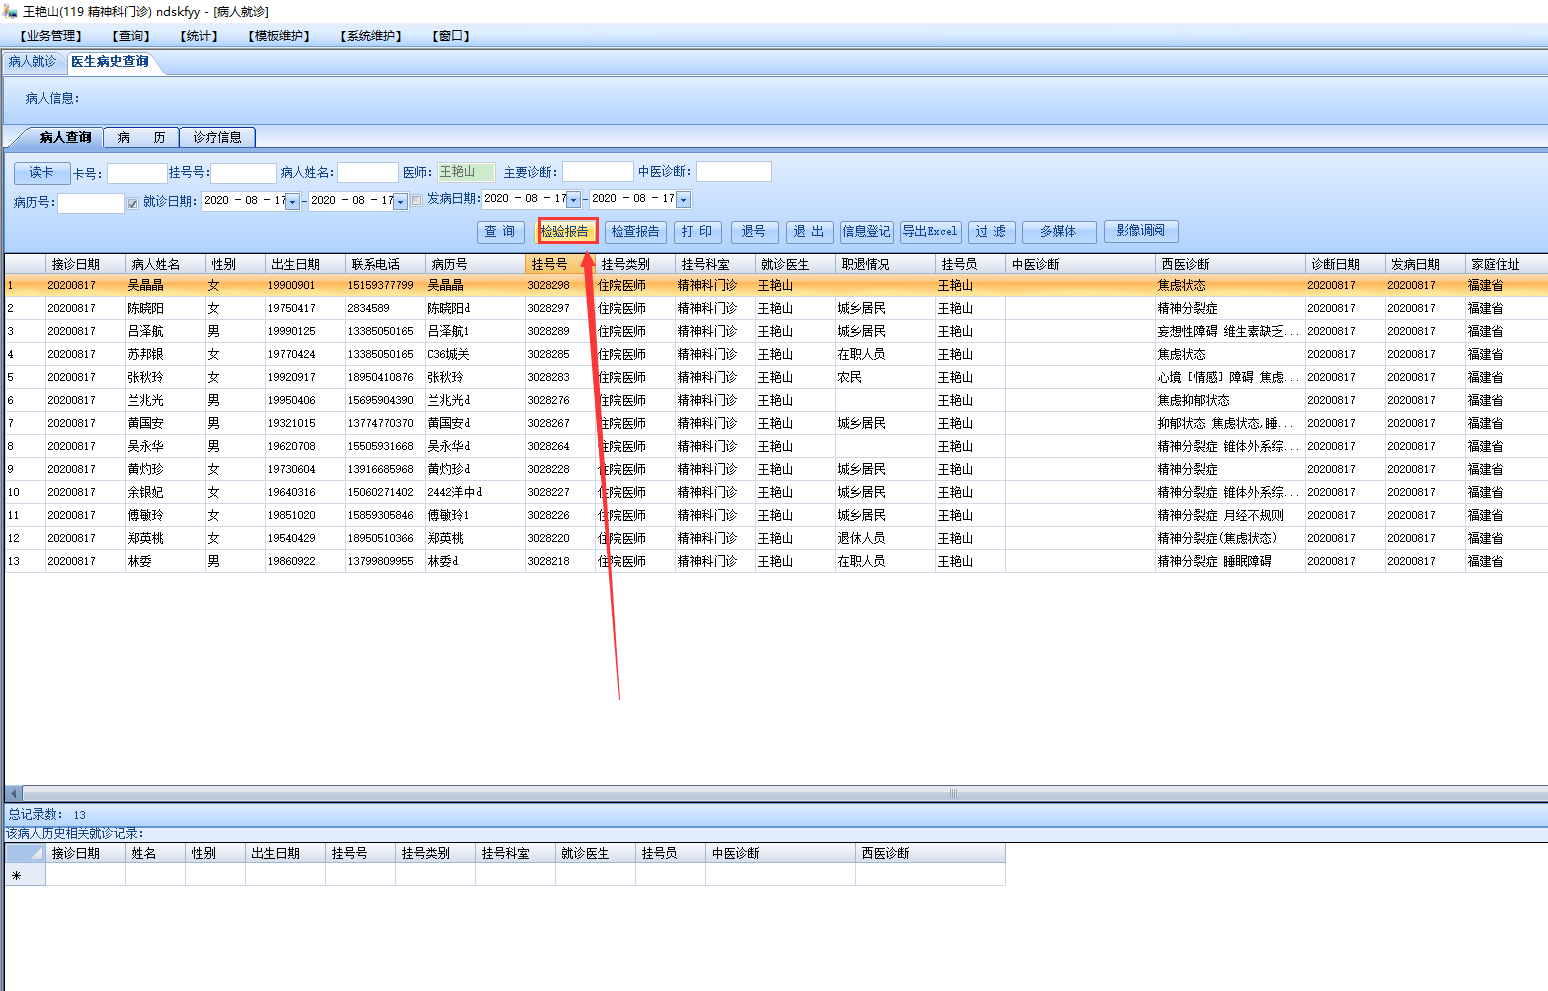Click the 导出Excel button
Image resolution: width=1548 pixels, height=991 pixels.
click(x=930, y=232)
